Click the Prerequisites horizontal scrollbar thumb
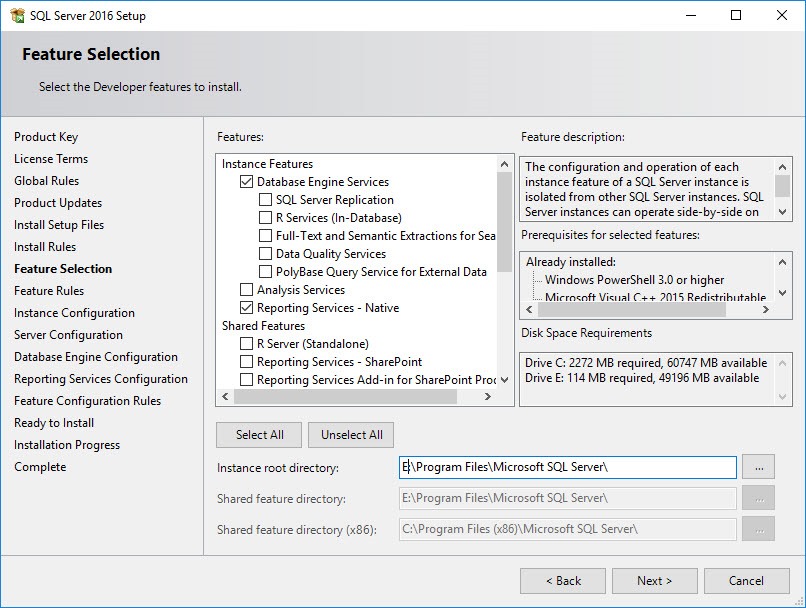This screenshot has width=806, height=608. (x=632, y=309)
